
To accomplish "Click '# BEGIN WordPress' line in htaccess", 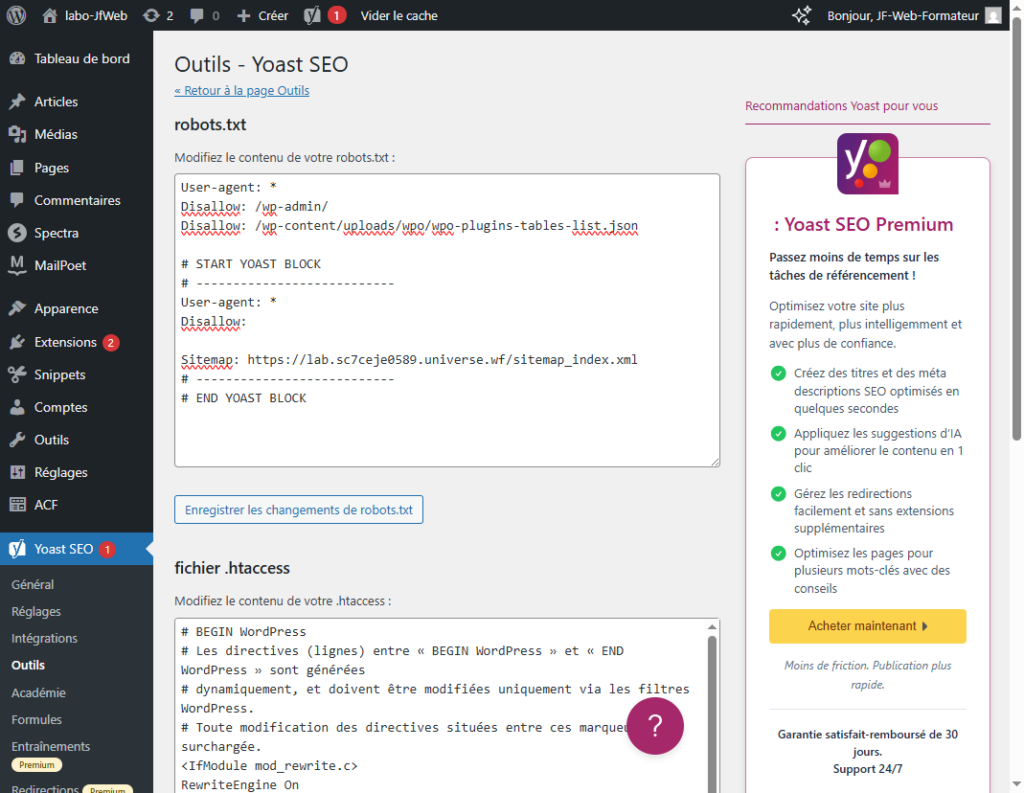I will (244, 632).
